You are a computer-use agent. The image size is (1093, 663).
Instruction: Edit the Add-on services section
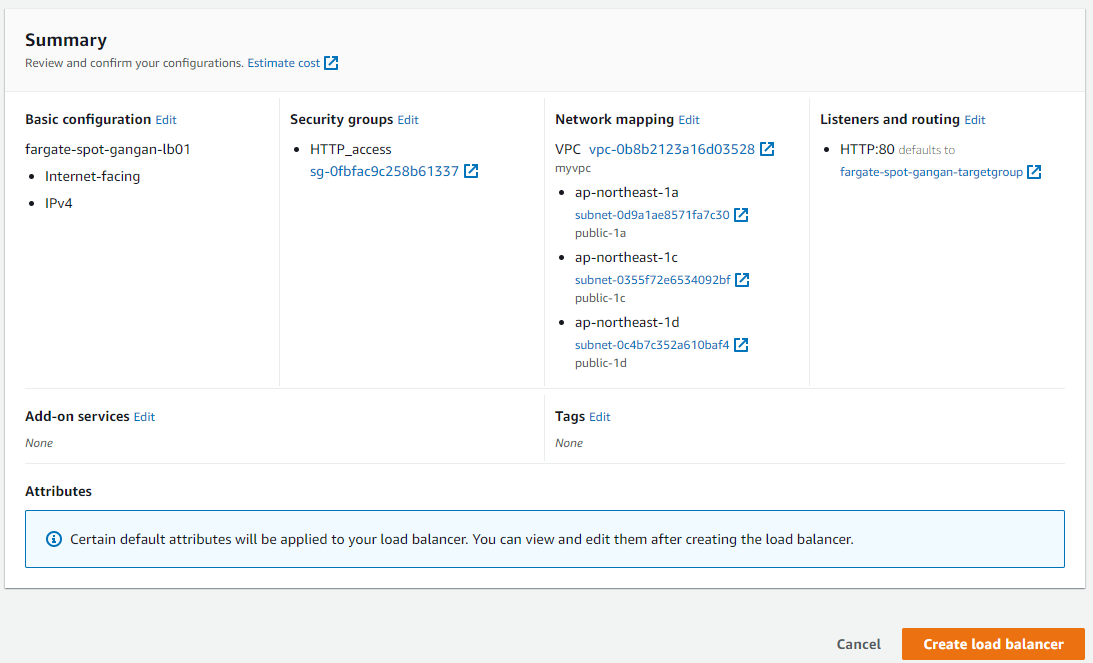145,417
